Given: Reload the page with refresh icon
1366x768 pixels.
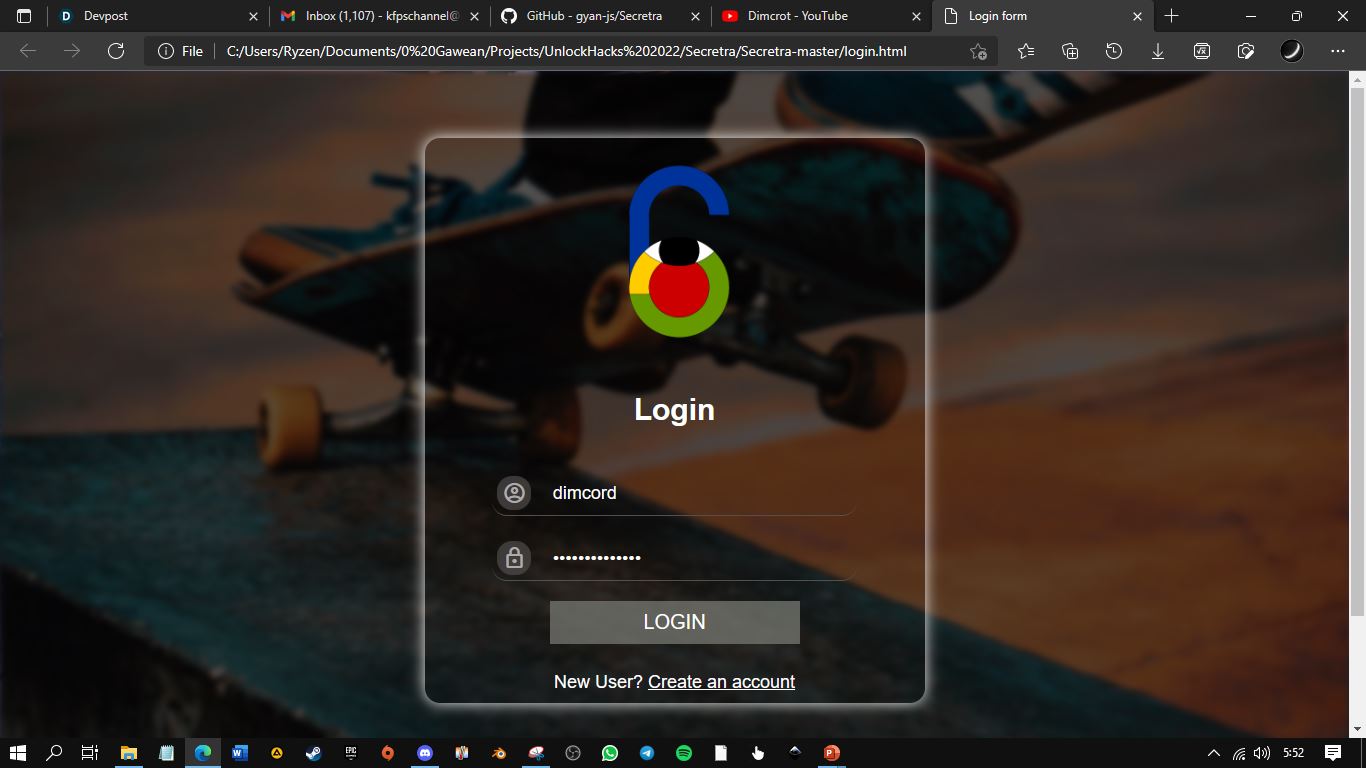Looking at the screenshot, I should 116,51.
